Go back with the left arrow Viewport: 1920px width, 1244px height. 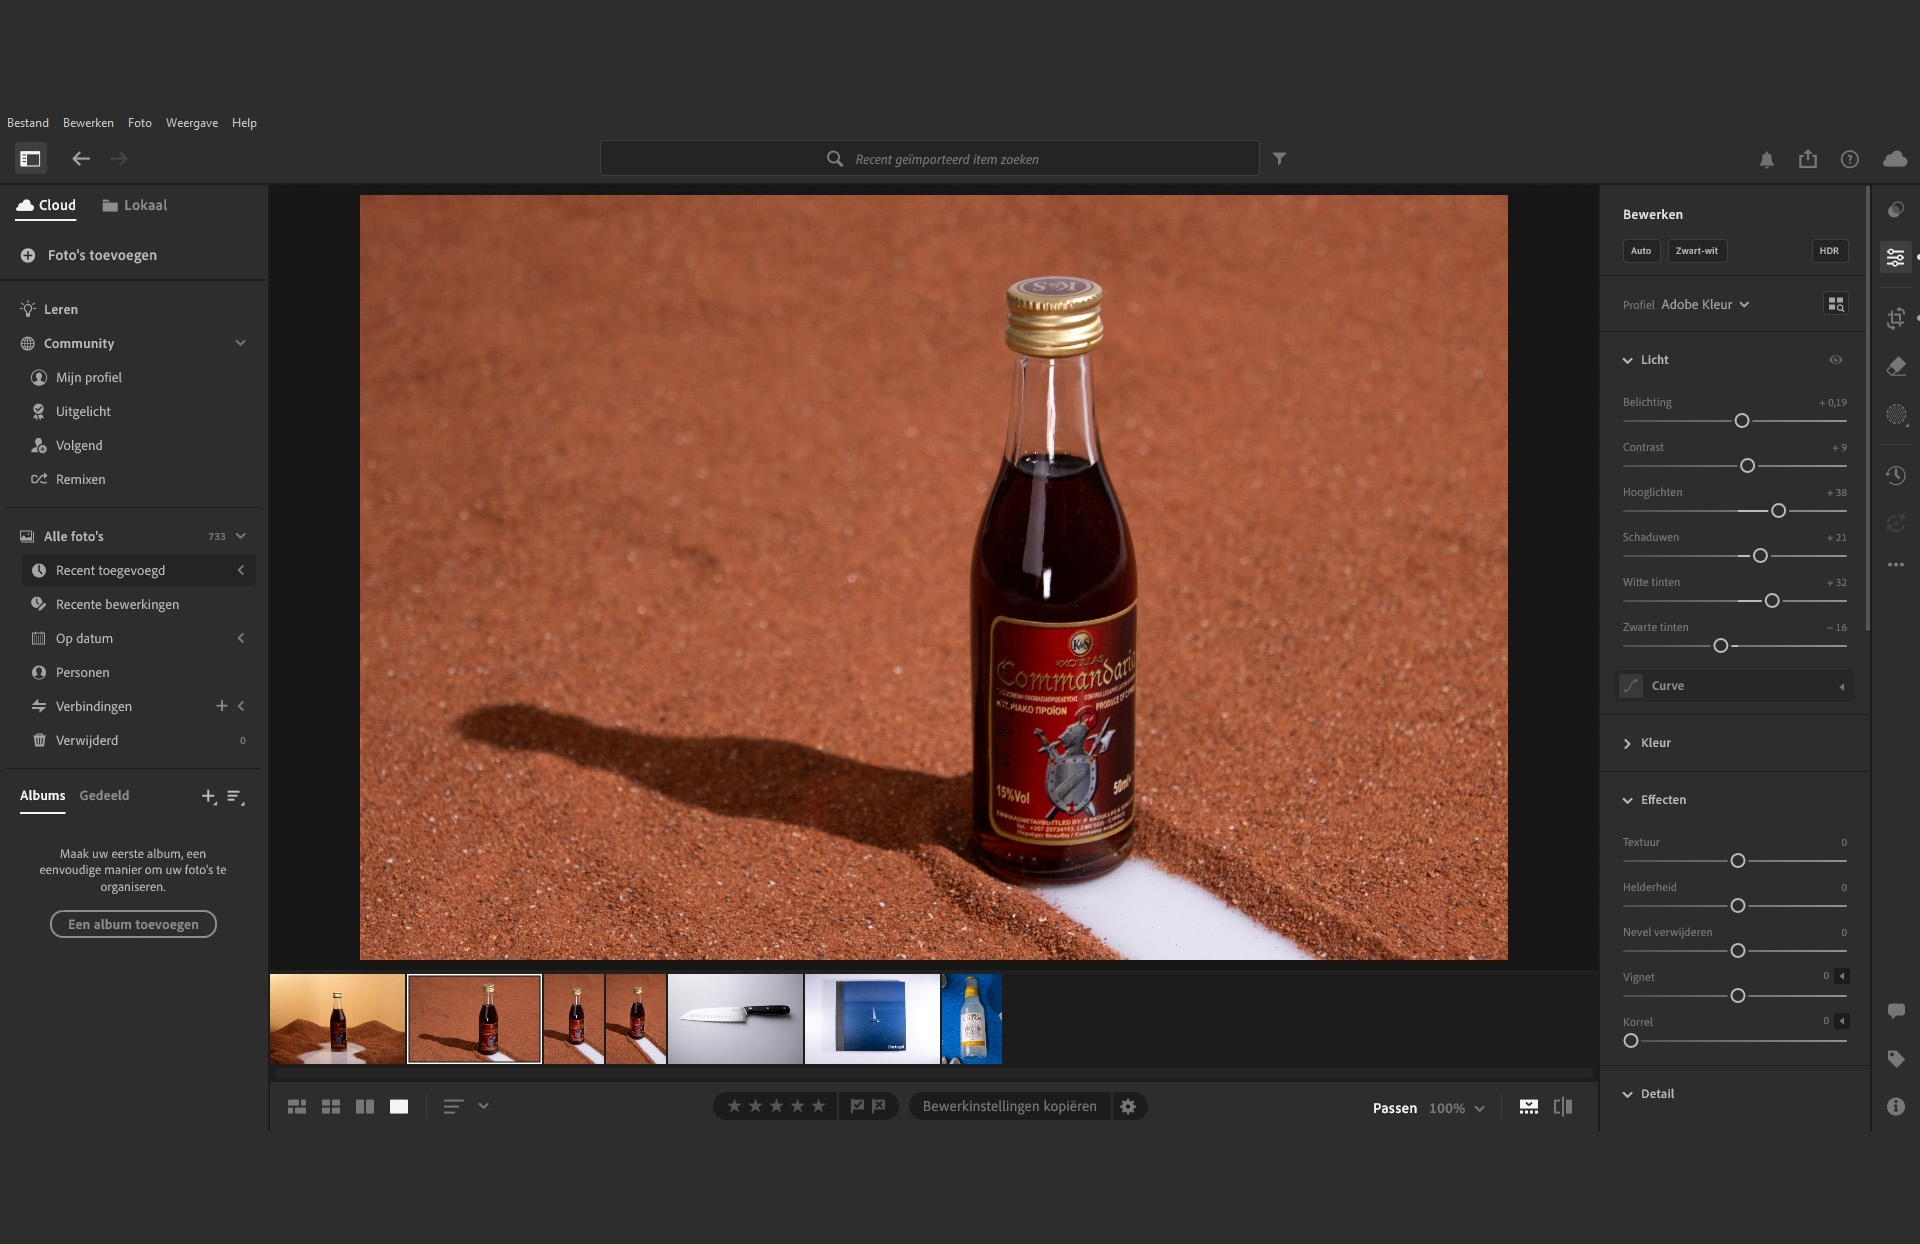(81, 158)
